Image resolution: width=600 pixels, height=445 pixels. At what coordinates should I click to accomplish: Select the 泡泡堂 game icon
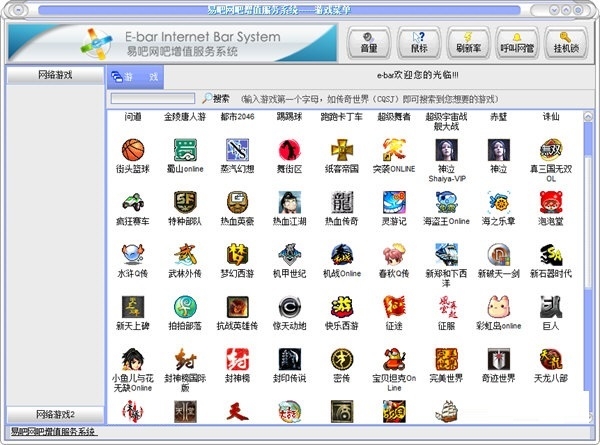pos(550,203)
